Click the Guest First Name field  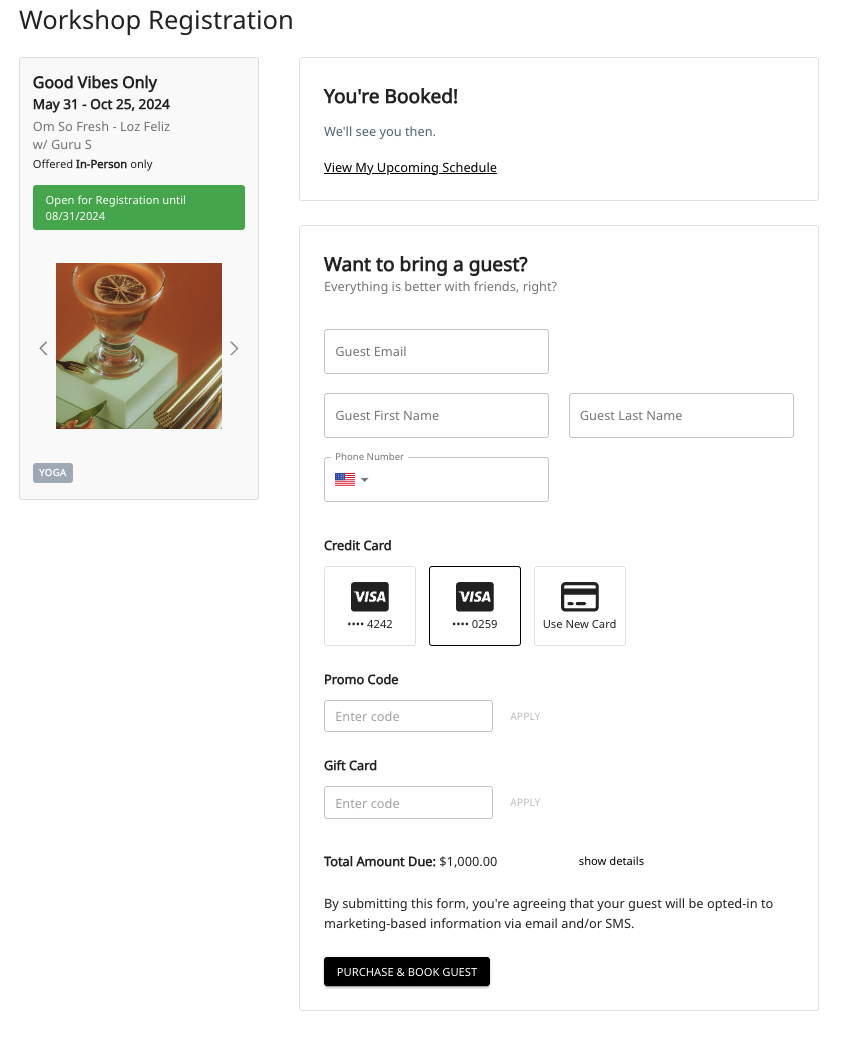click(436, 416)
